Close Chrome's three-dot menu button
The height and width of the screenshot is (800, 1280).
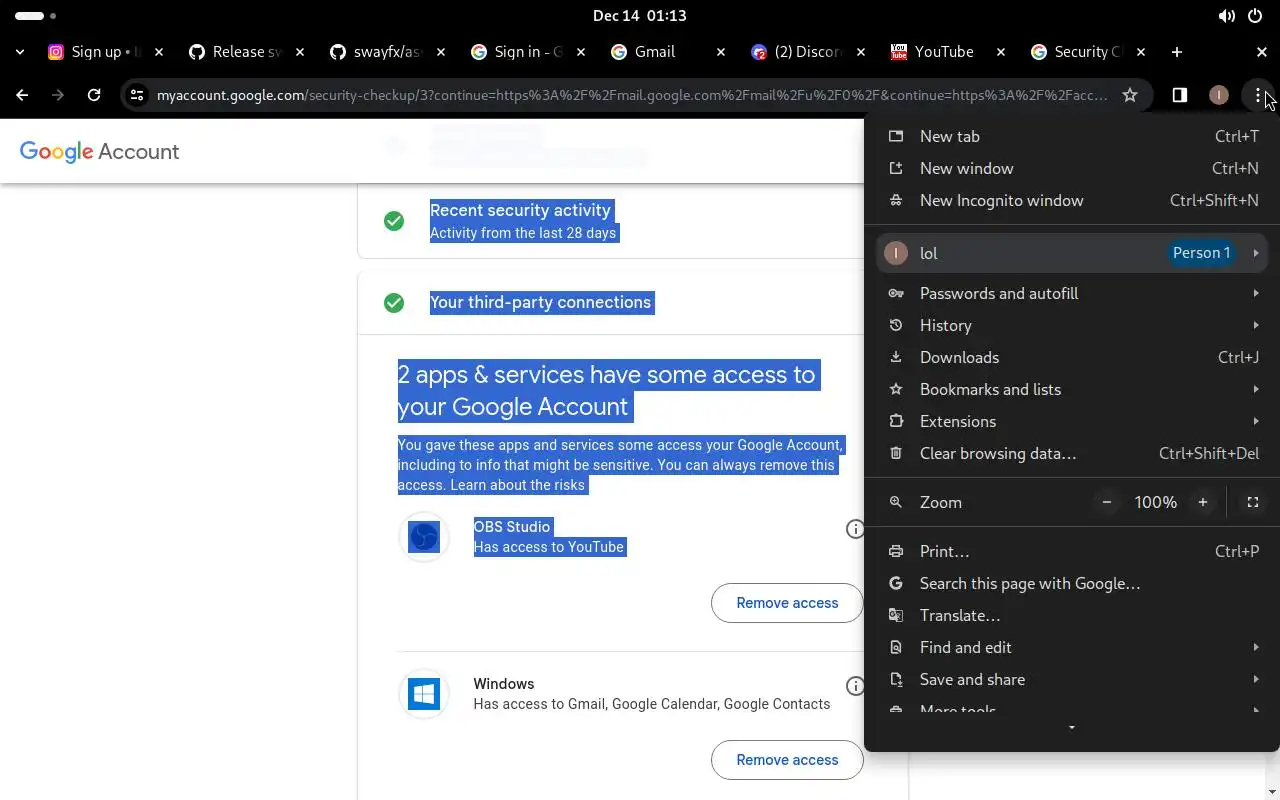(x=1258, y=95)
